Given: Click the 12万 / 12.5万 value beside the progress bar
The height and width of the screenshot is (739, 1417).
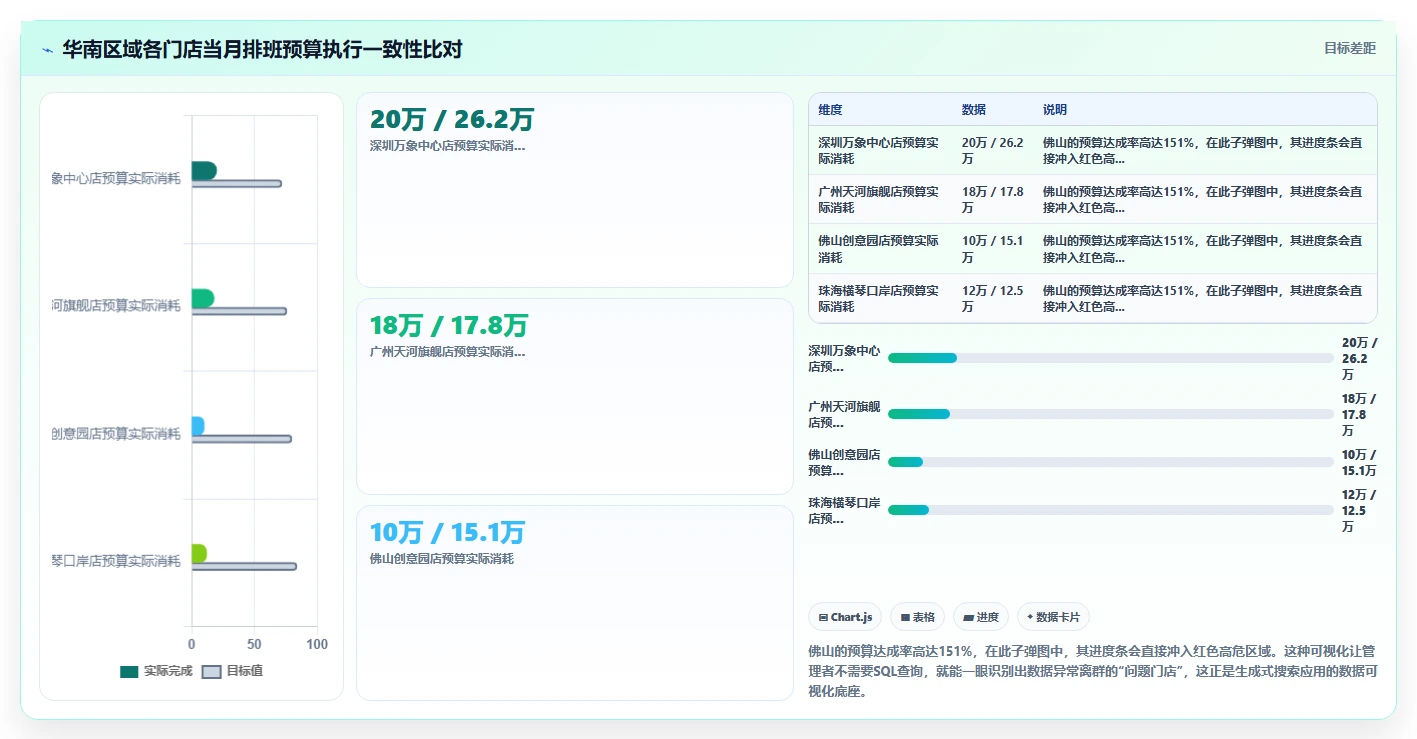Looking at the screenshot, I should click(x=1359, y=510).
